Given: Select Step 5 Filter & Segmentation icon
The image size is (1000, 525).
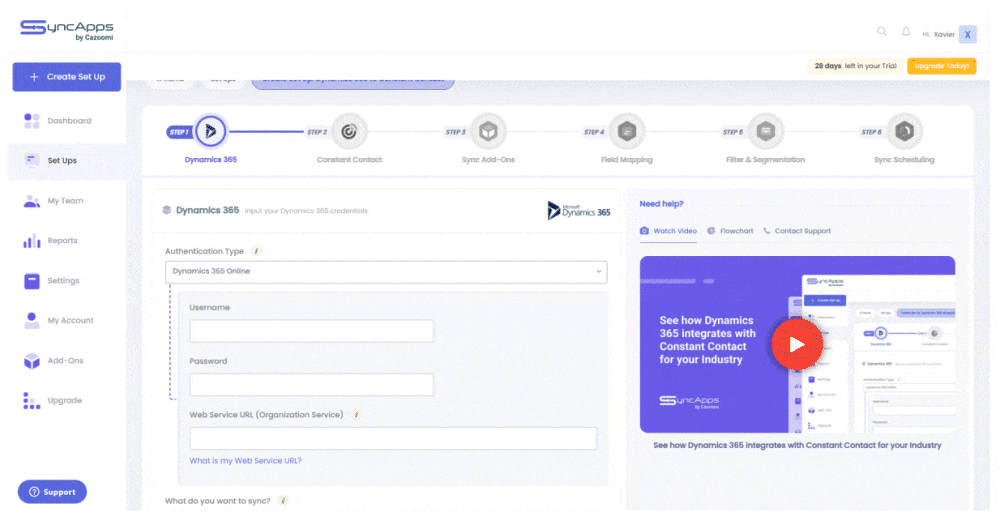Looking at the screenshot, I should pyautogui.click(x=765, y=131).
